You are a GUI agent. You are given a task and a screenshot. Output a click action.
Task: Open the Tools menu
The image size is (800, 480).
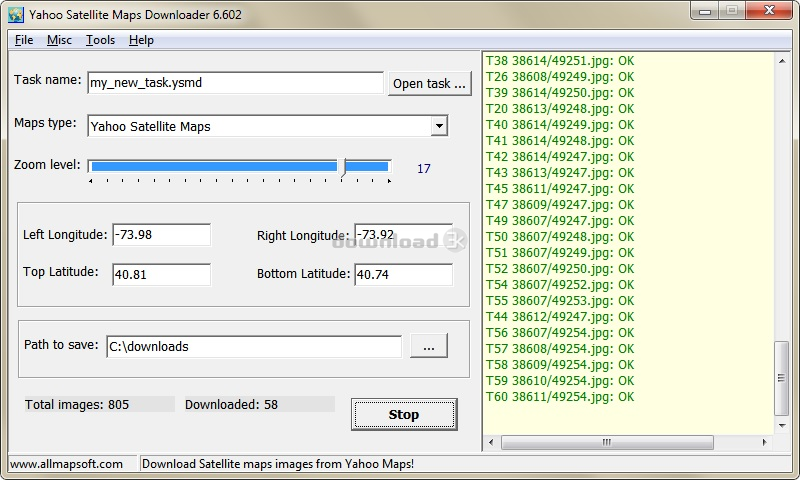[x=100, y=40]
